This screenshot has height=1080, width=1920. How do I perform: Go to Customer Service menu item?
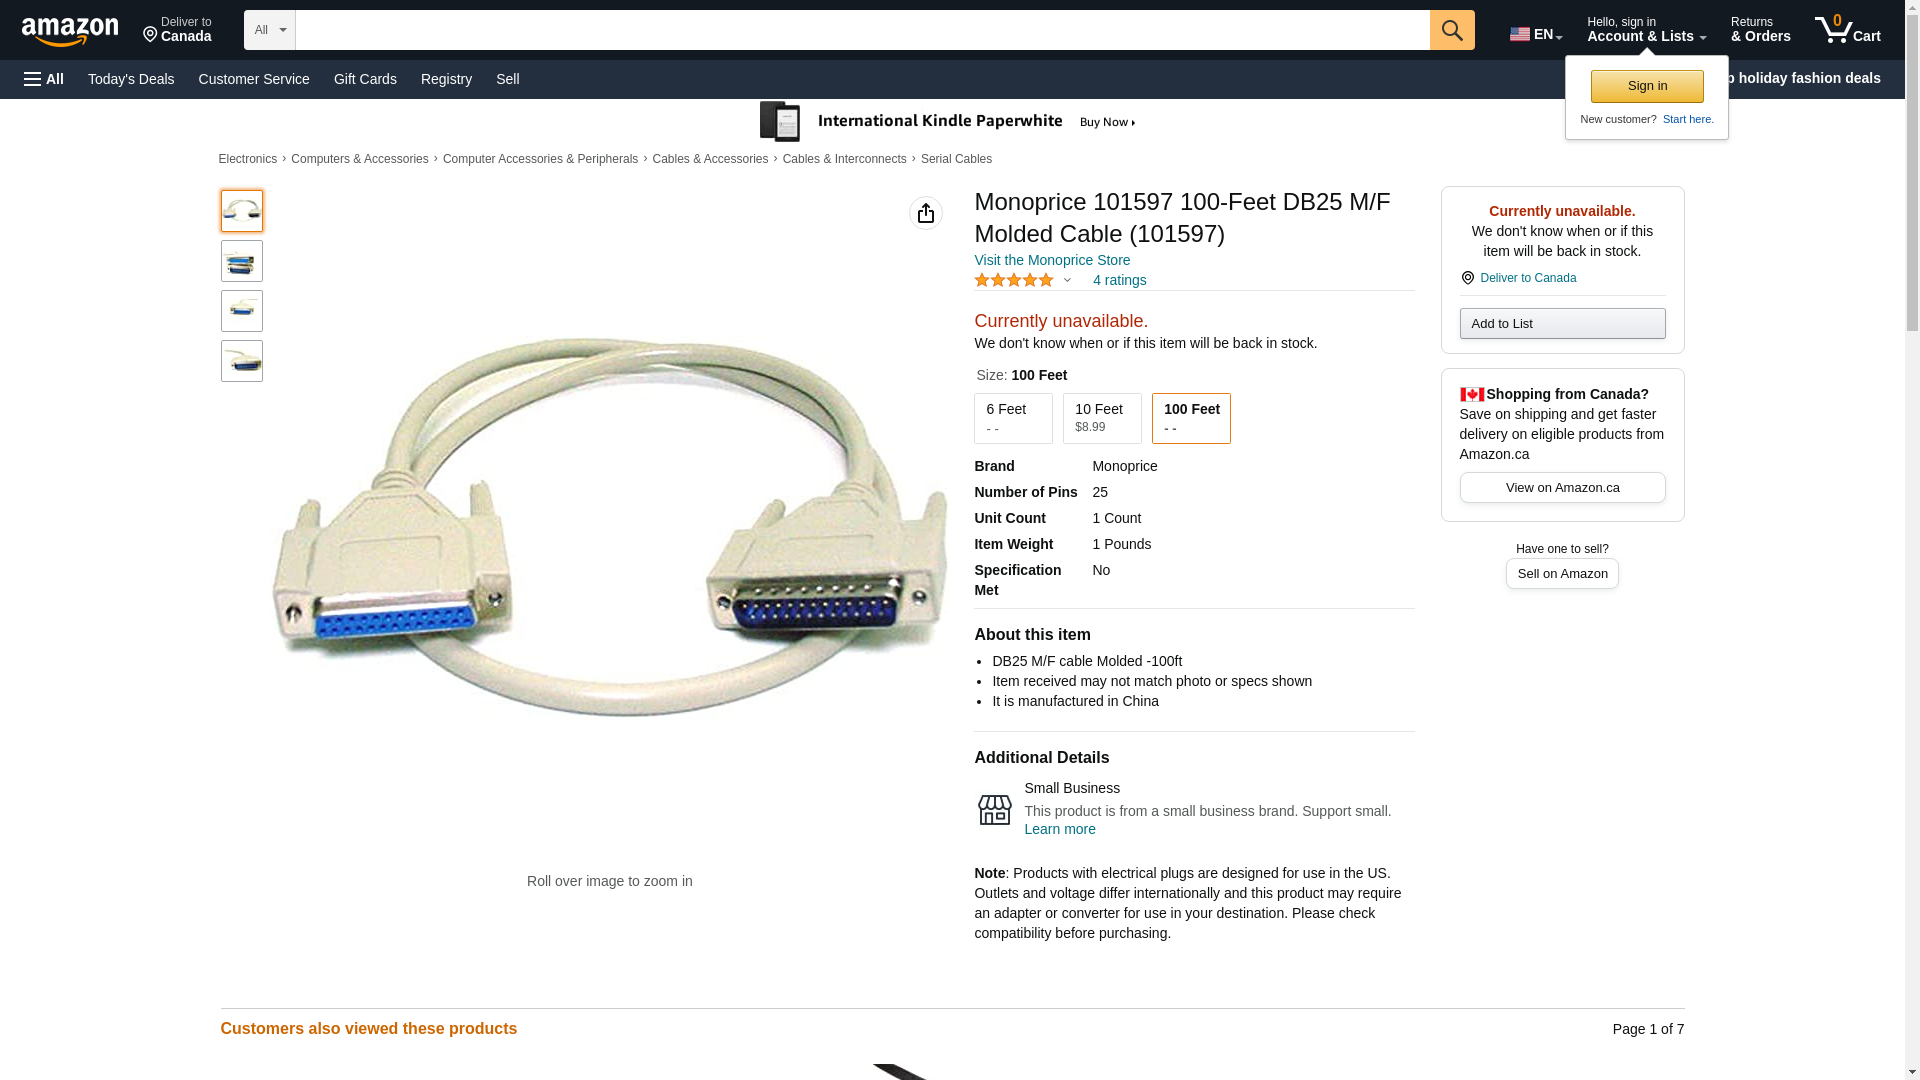254,79
